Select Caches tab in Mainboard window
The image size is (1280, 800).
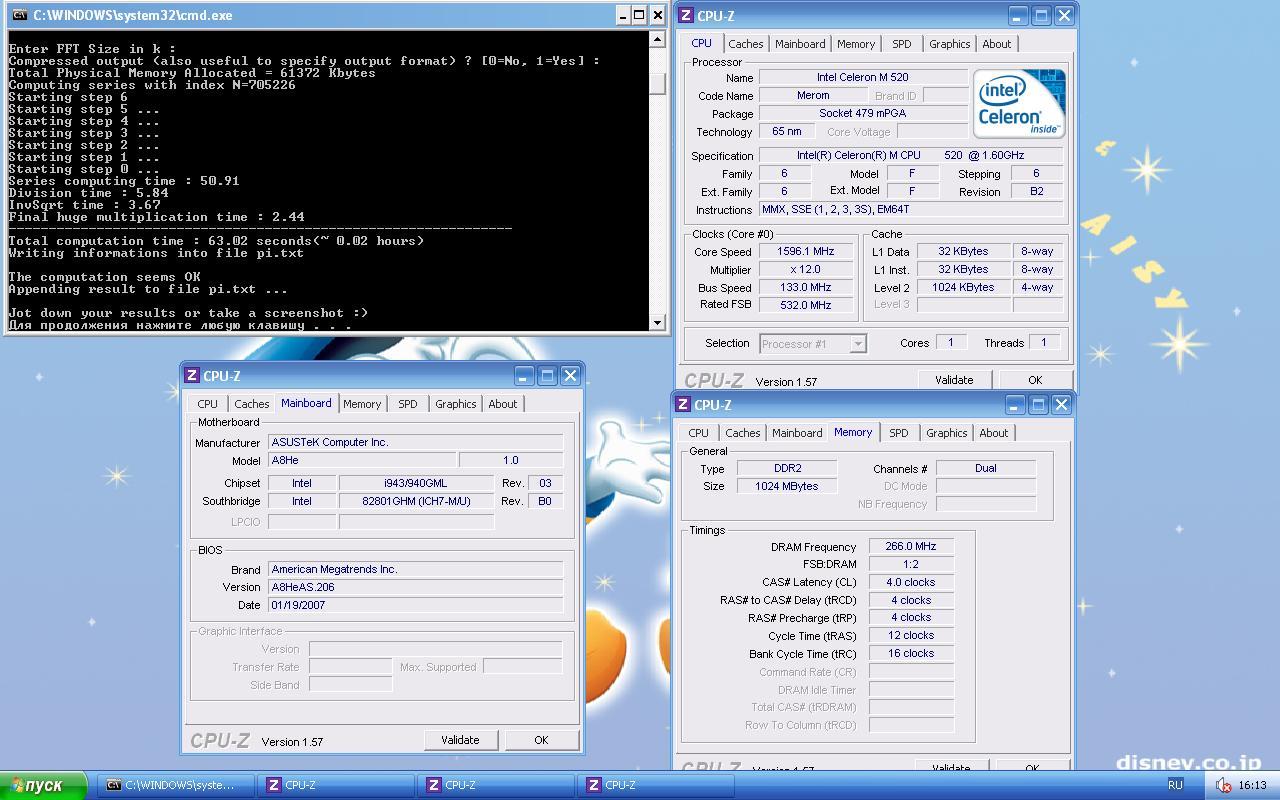point(252,404)
